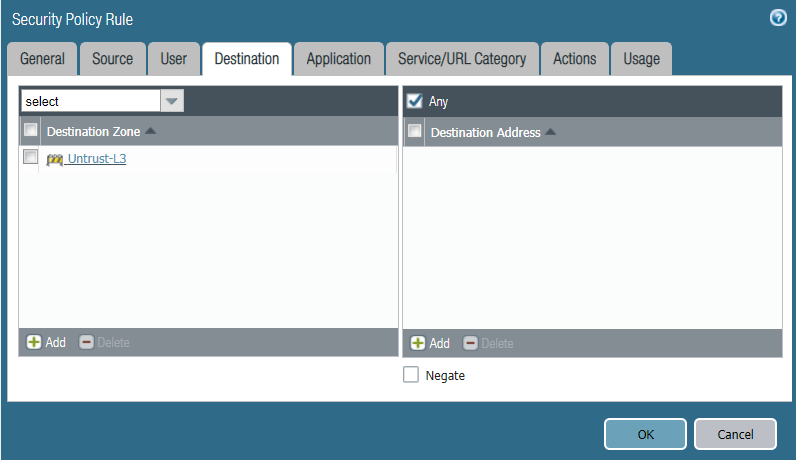Click the Delete button under Destination Address
The width and height of the screenshot is (796, 460).
488,343
